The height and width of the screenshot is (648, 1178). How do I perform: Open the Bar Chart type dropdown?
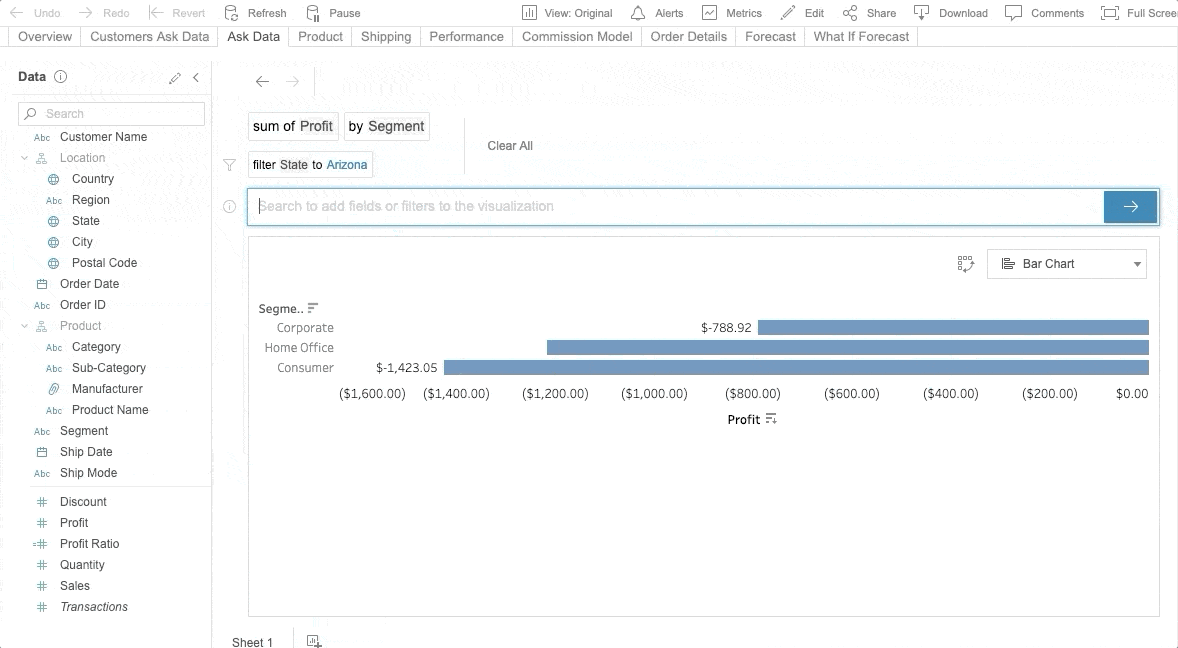[x=1066, y=264]
